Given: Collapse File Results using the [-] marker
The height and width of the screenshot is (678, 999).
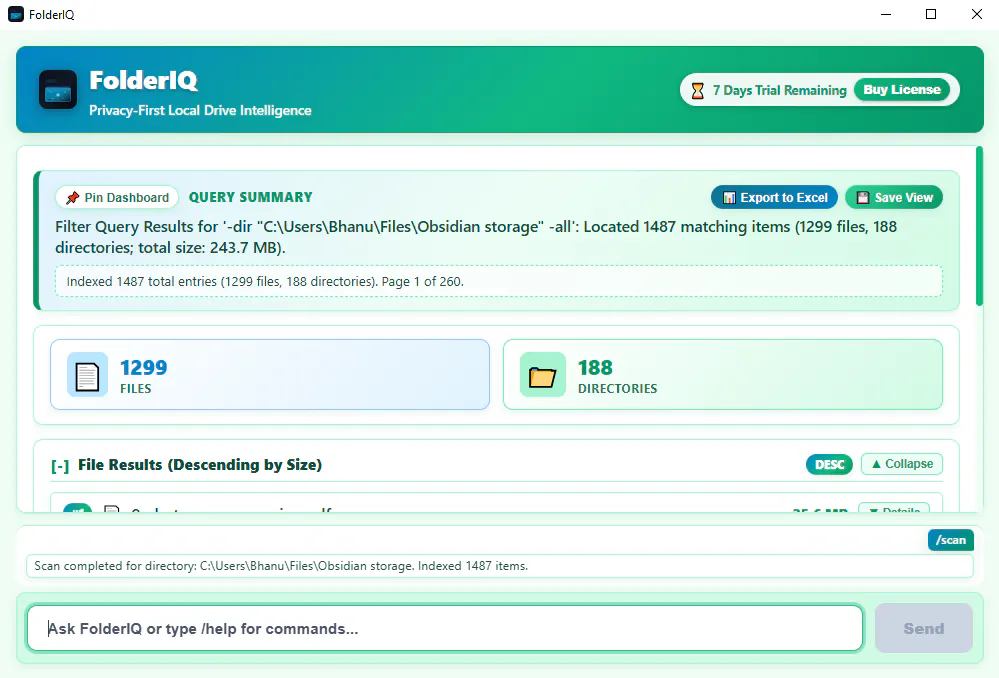Looking at the screenshot, I should [x=60, y=466].
